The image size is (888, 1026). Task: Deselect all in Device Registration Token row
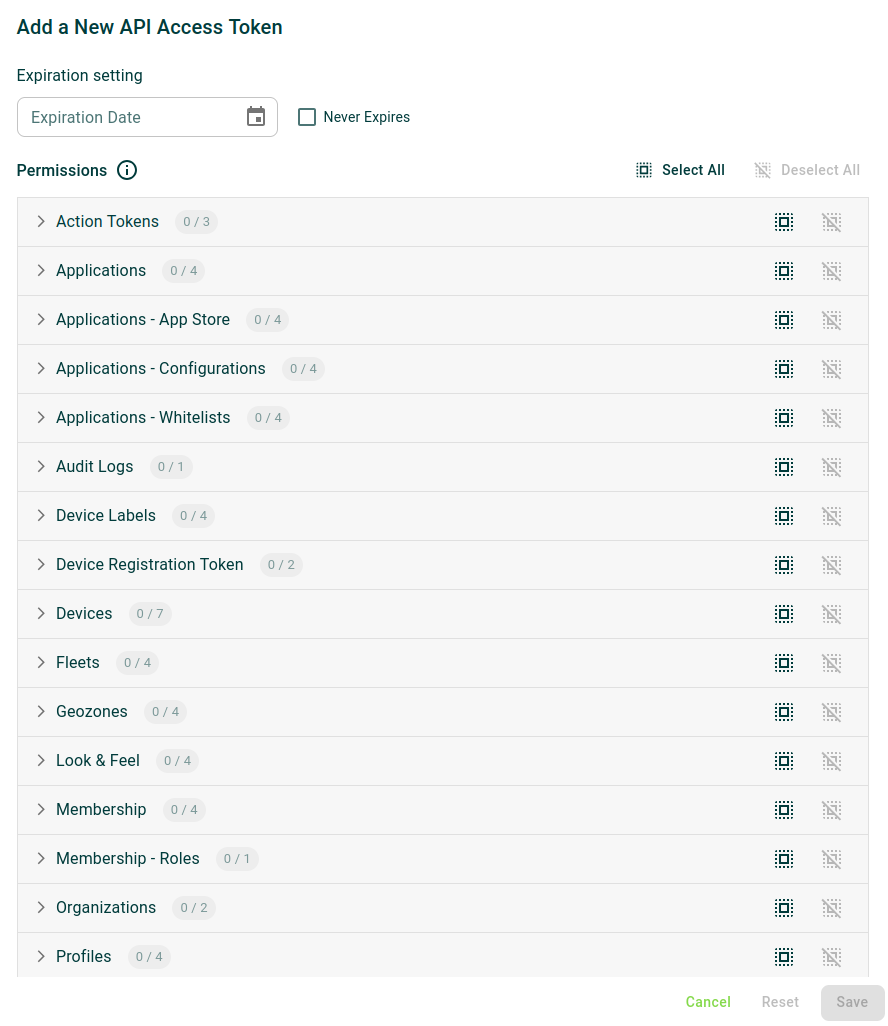click(x=832, y=565)
